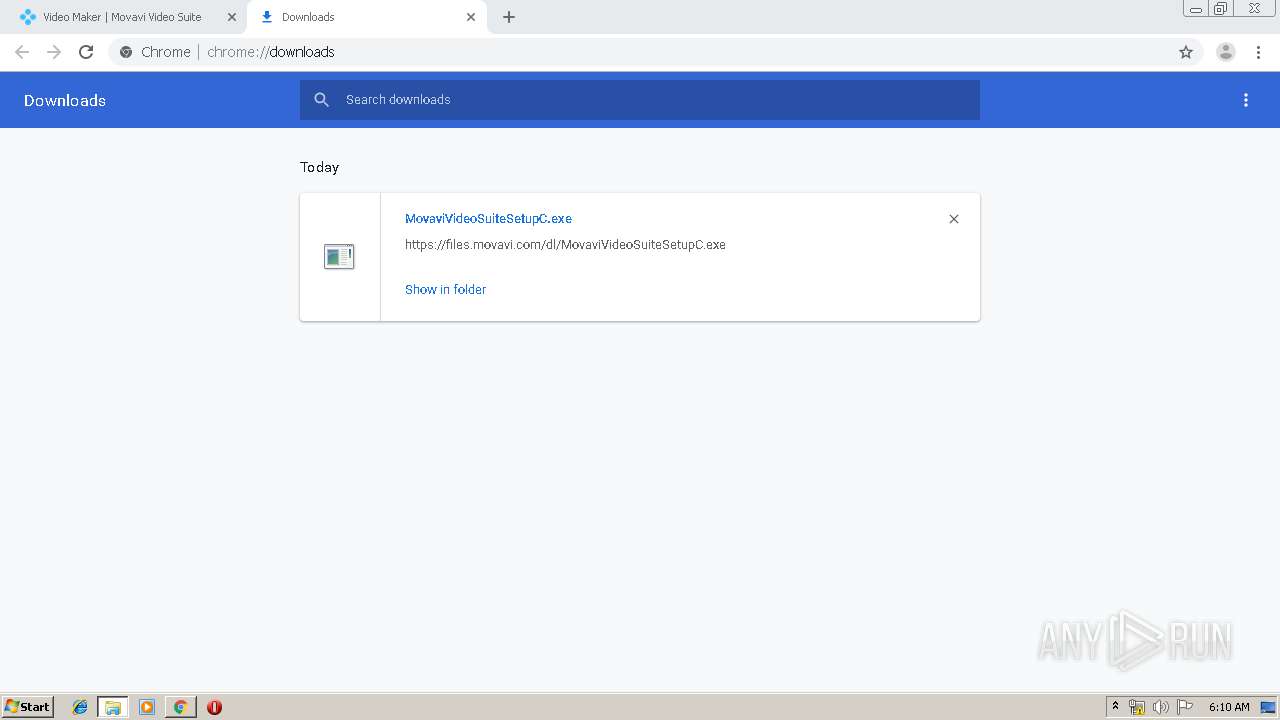
Task: Show hidden system tray icons
Action: [1115, 707]
